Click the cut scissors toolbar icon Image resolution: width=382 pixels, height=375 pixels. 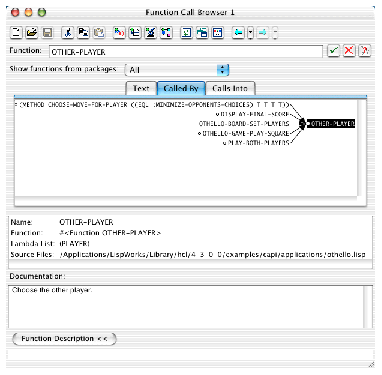[x=68, y=32]
